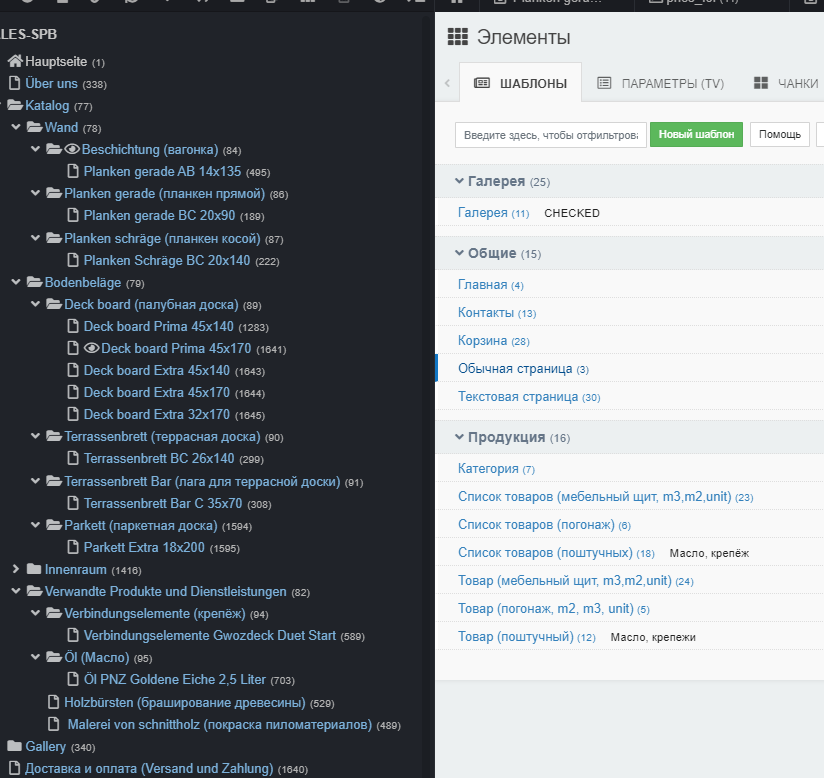Click the document icon beside Parkett Extra 18x200
This screenshot has width=824, height=778.
coord(73,547)
